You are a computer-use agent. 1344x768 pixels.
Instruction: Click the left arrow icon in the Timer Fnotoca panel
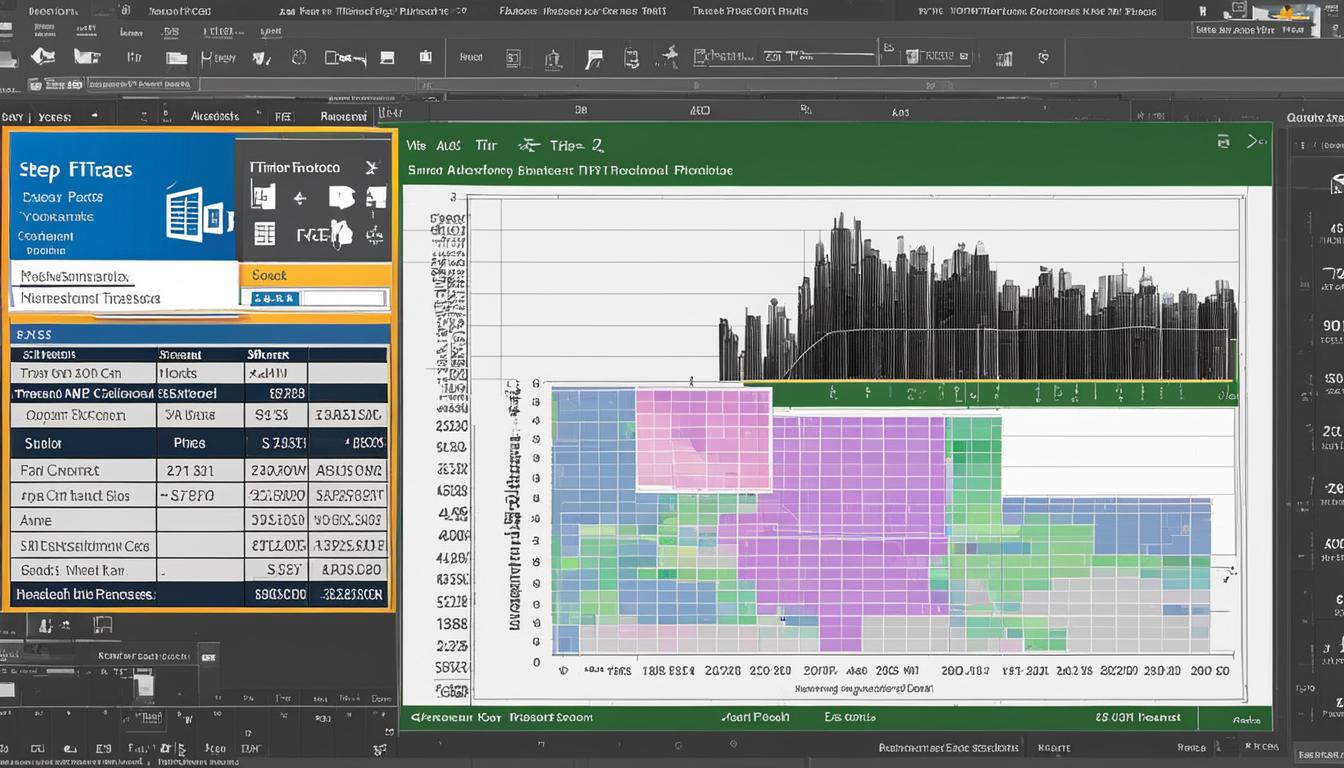point(300,198)
